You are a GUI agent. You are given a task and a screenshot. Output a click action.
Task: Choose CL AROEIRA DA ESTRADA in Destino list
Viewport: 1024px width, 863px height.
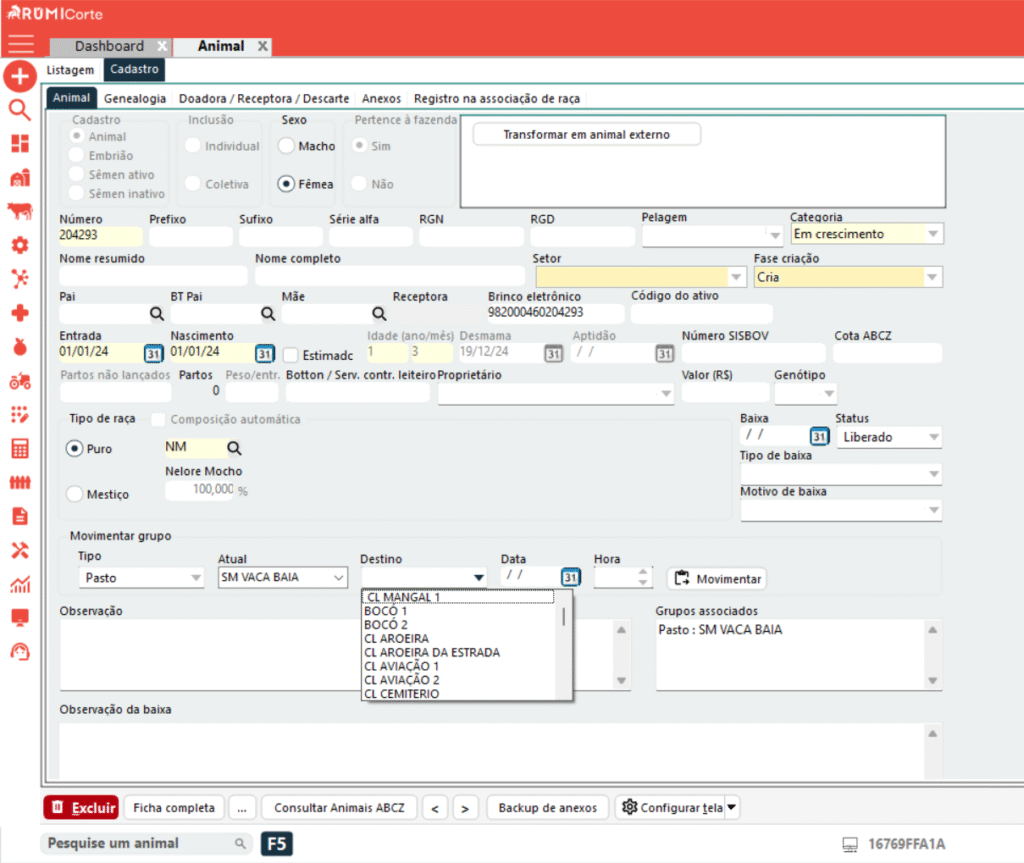coord(432,653)
